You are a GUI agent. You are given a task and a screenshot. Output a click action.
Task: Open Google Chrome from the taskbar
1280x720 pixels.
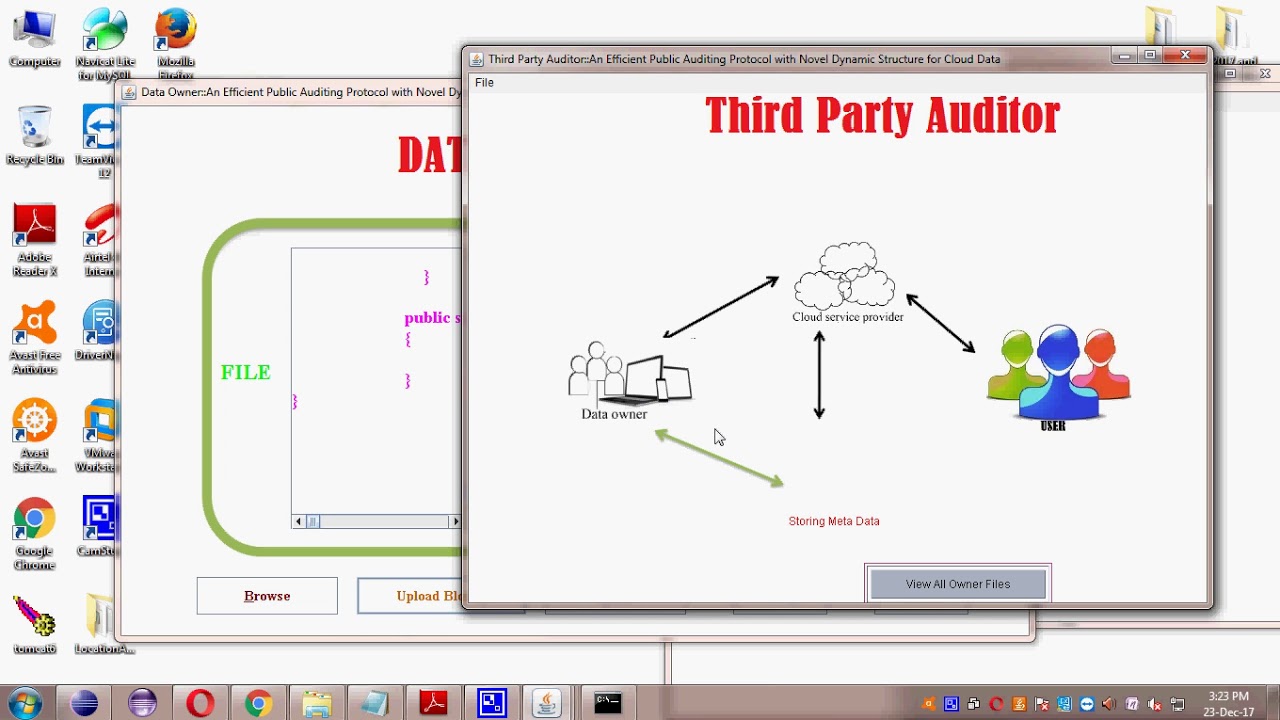click(258, 704)
